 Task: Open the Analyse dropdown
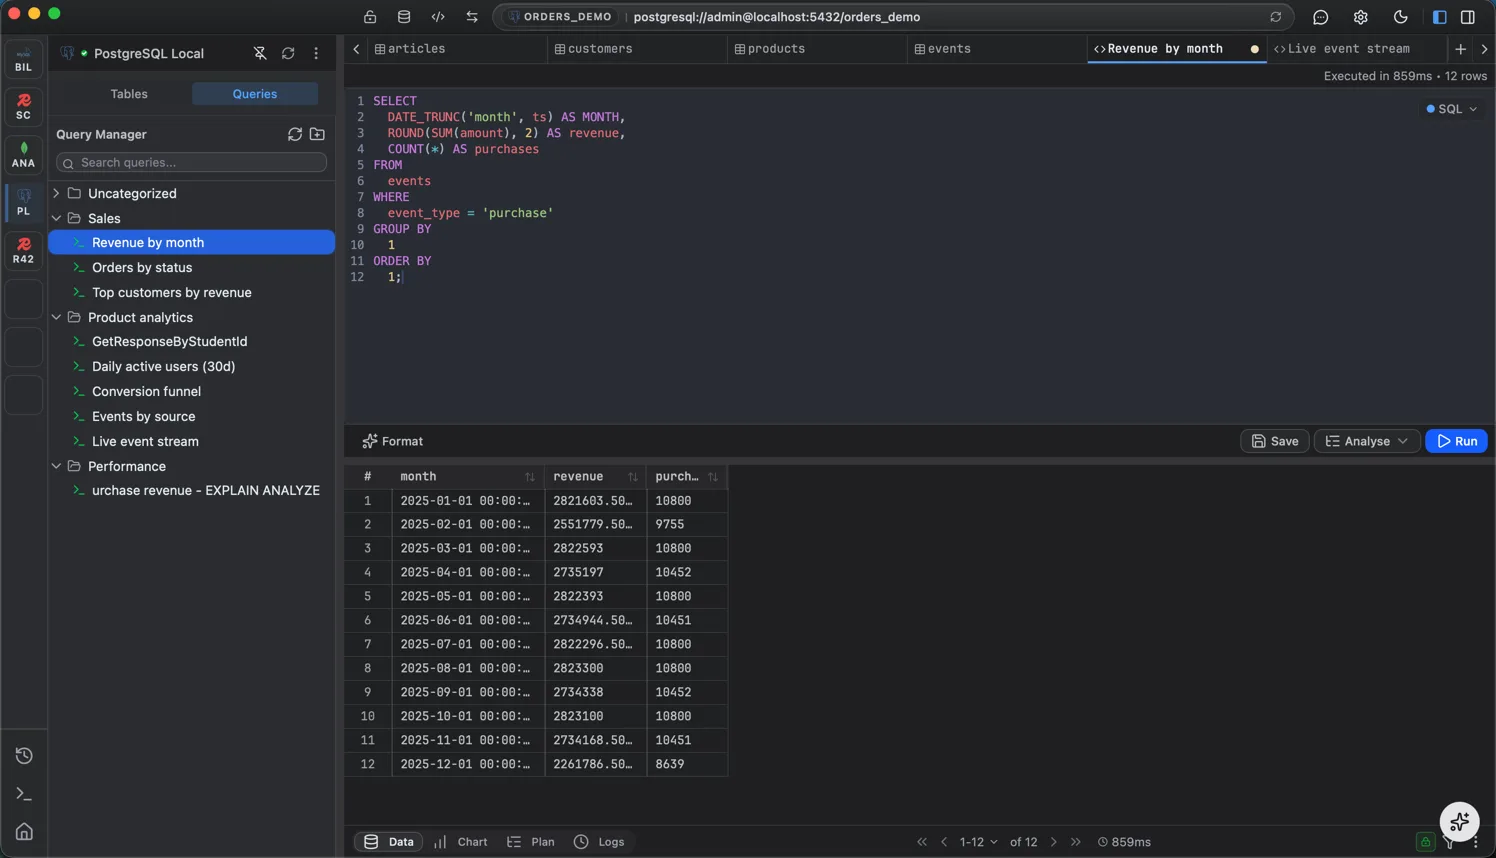pyautogui.click(x=1367, y=441)
